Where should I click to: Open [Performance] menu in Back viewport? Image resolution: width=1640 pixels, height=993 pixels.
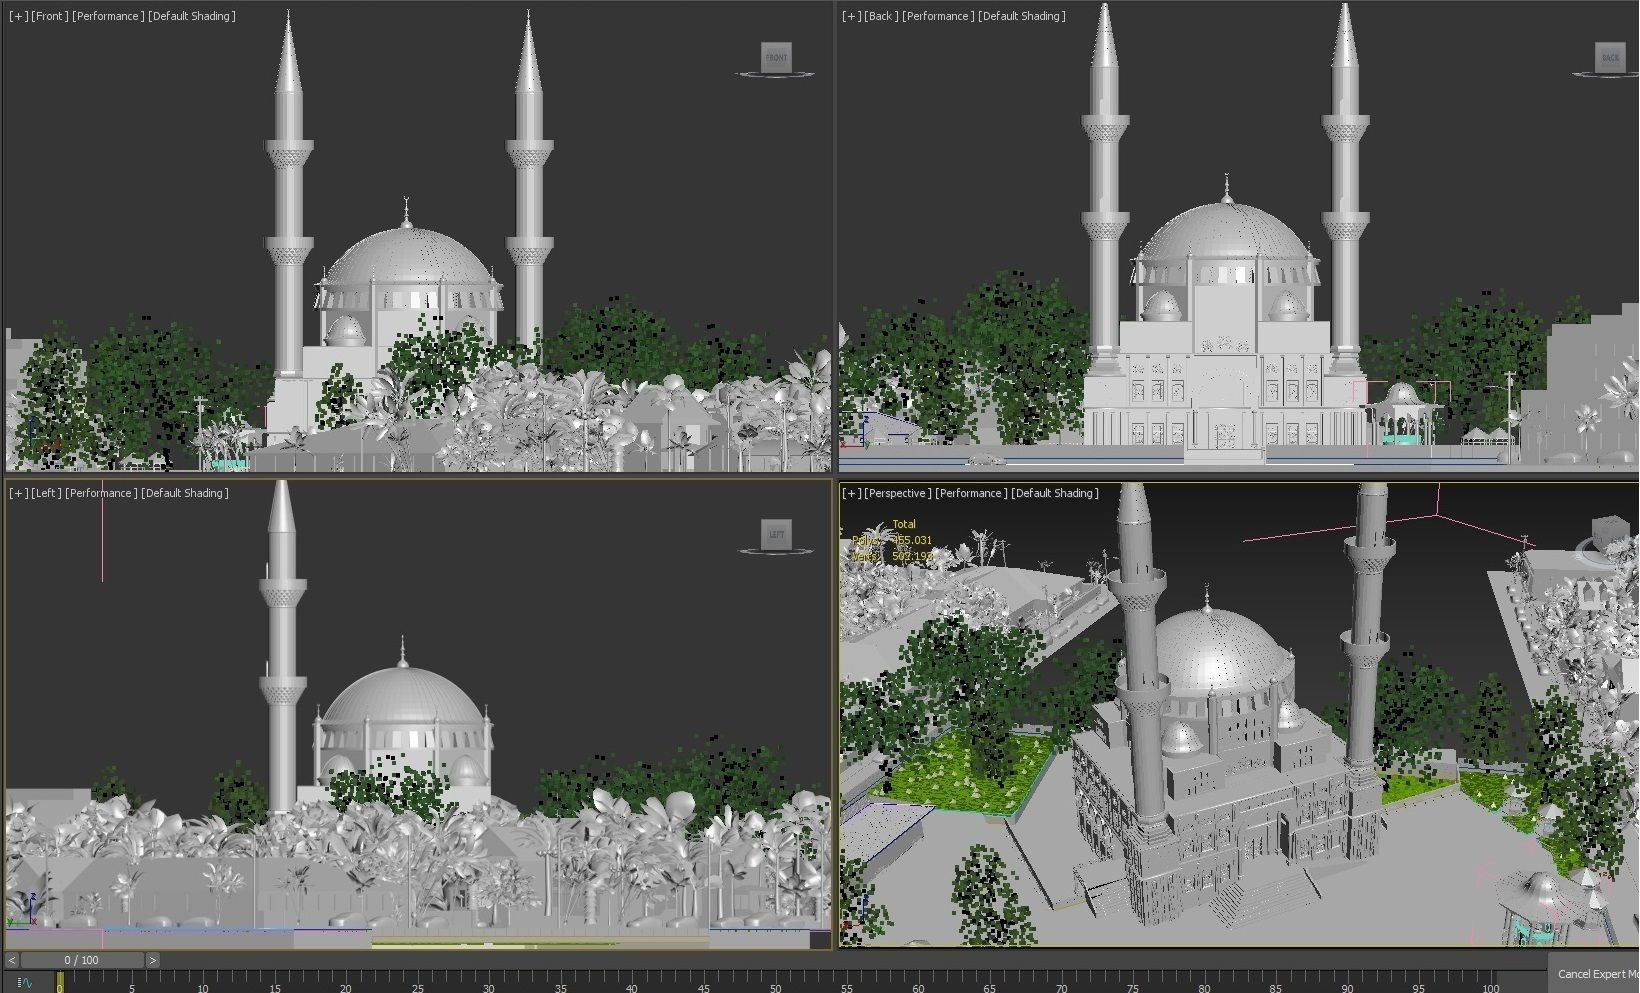coord(938,16)
